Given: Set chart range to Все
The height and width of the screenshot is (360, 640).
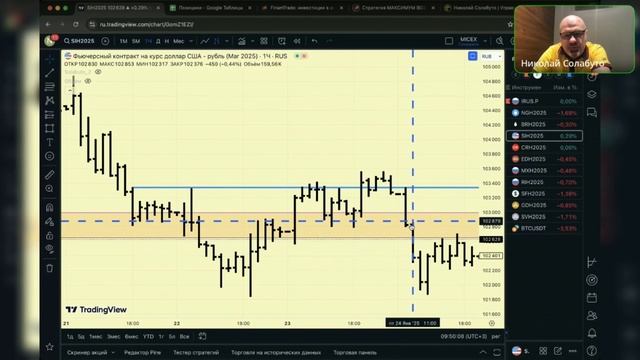Looking at the screenshot, I should coord(184,336).
